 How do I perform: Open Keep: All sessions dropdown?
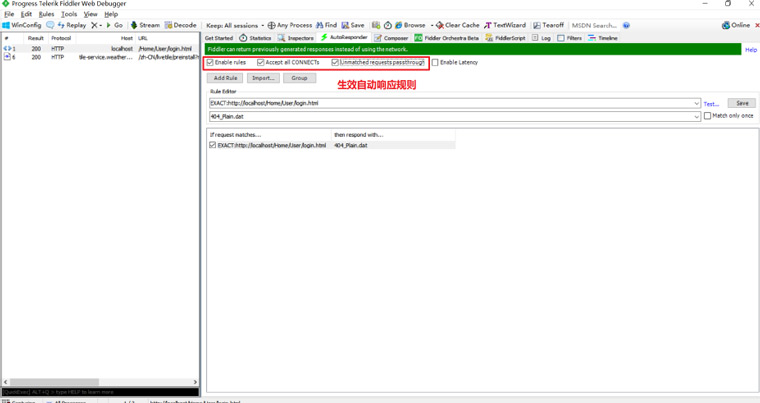235,25
